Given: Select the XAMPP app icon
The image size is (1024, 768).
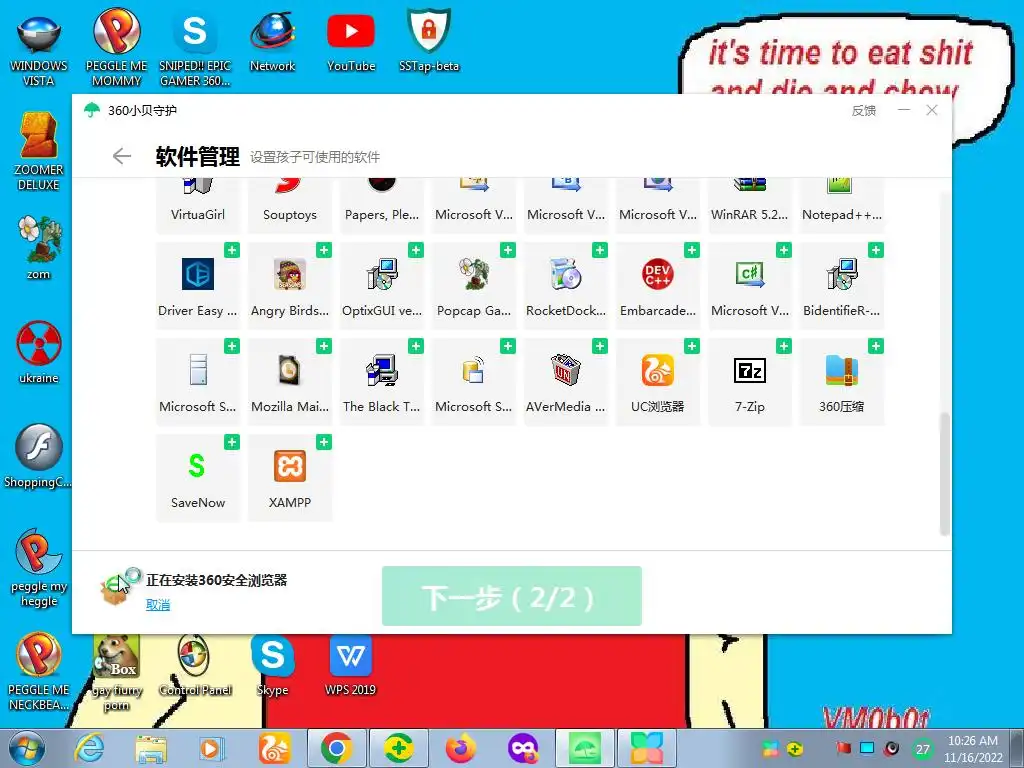Looking at the screenshot, I should (290, 466).
